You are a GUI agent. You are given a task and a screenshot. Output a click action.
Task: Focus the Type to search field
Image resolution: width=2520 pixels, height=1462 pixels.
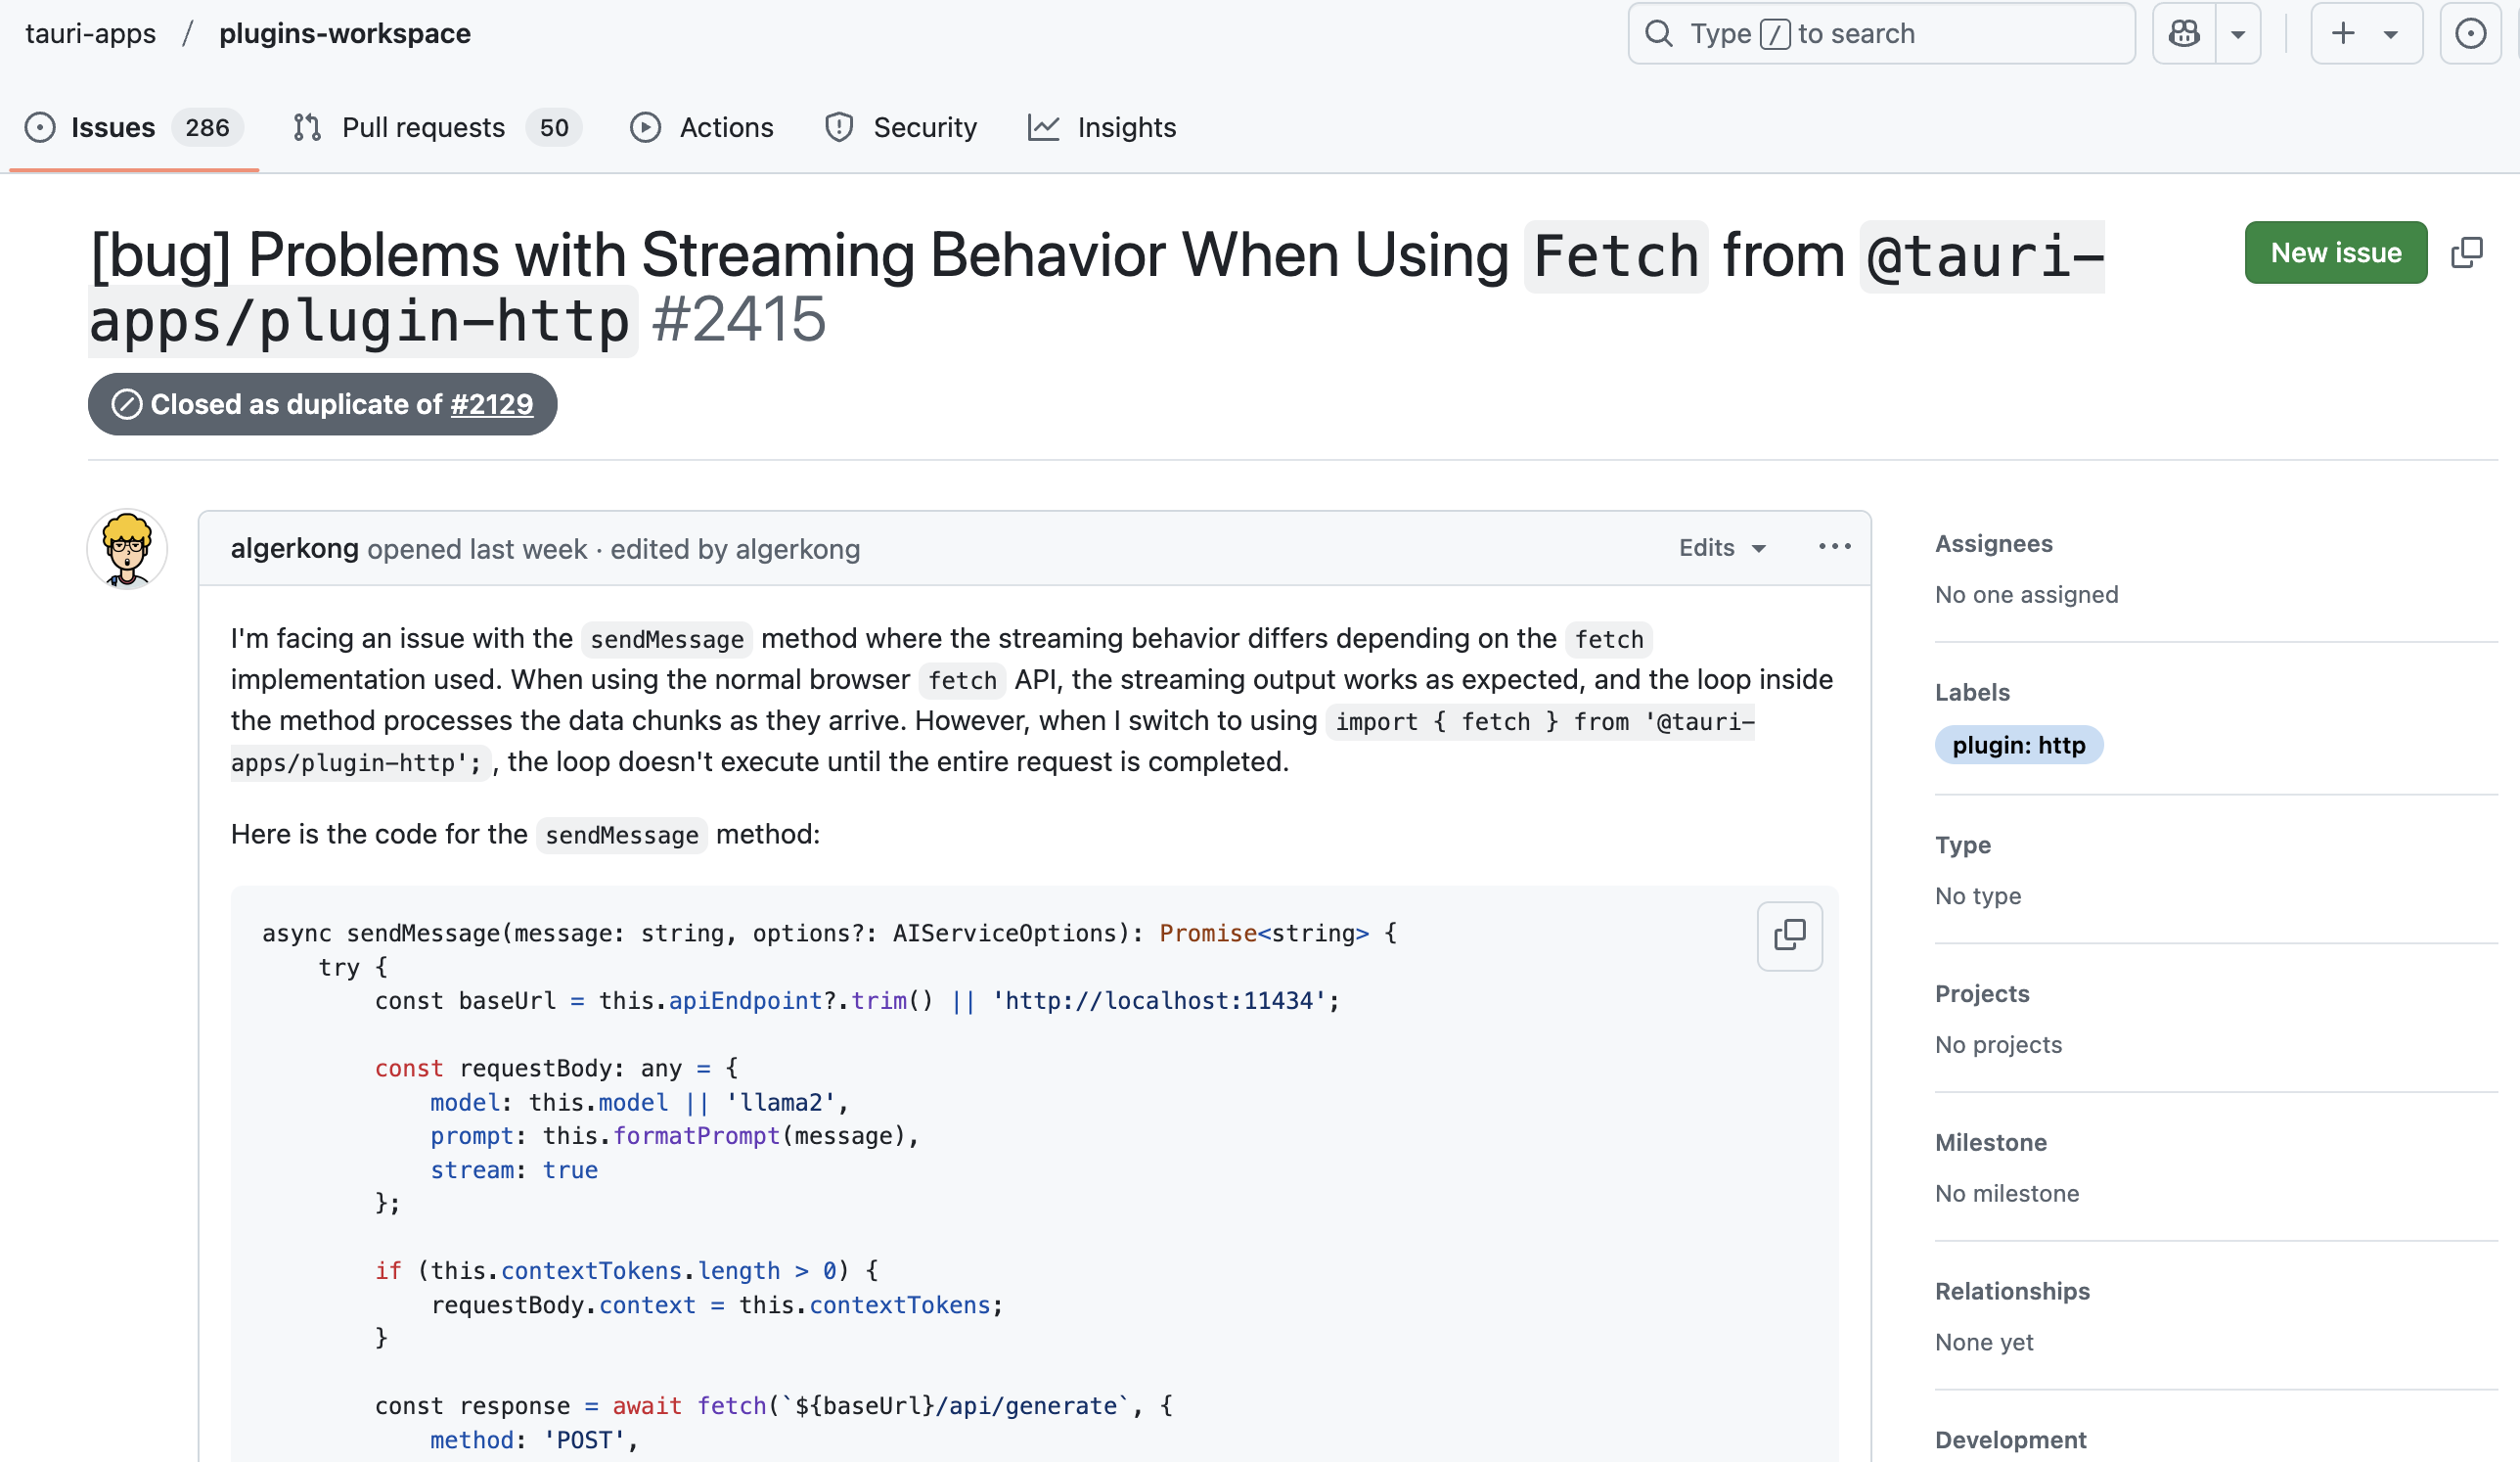pyautogui.click(x=1880, y=34)
